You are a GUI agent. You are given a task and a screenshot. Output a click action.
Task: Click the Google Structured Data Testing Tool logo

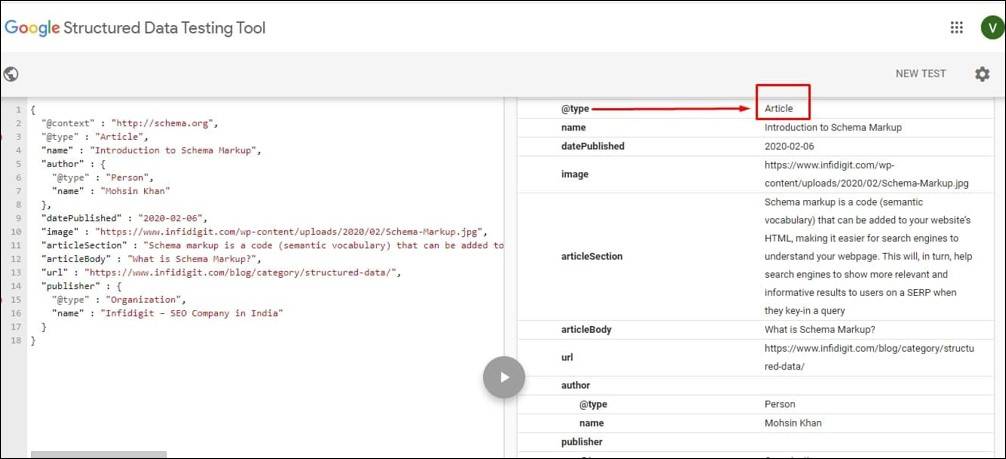135,28
